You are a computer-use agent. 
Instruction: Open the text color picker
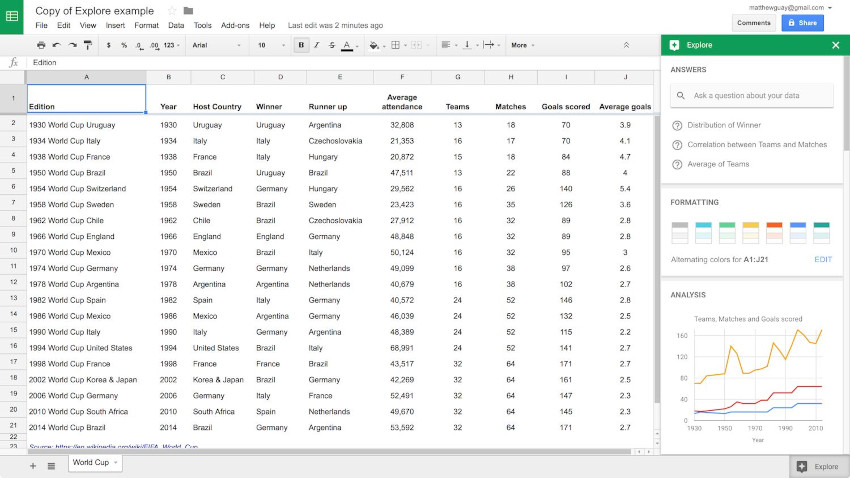pos(347,46)
